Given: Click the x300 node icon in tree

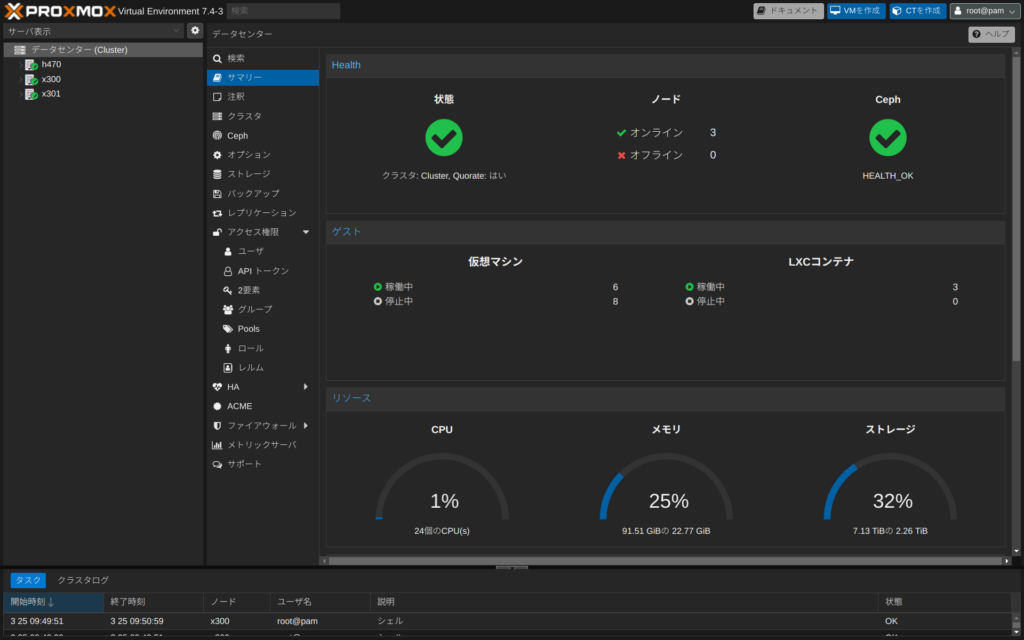Looking at the screenshot, I should (31, 80).
